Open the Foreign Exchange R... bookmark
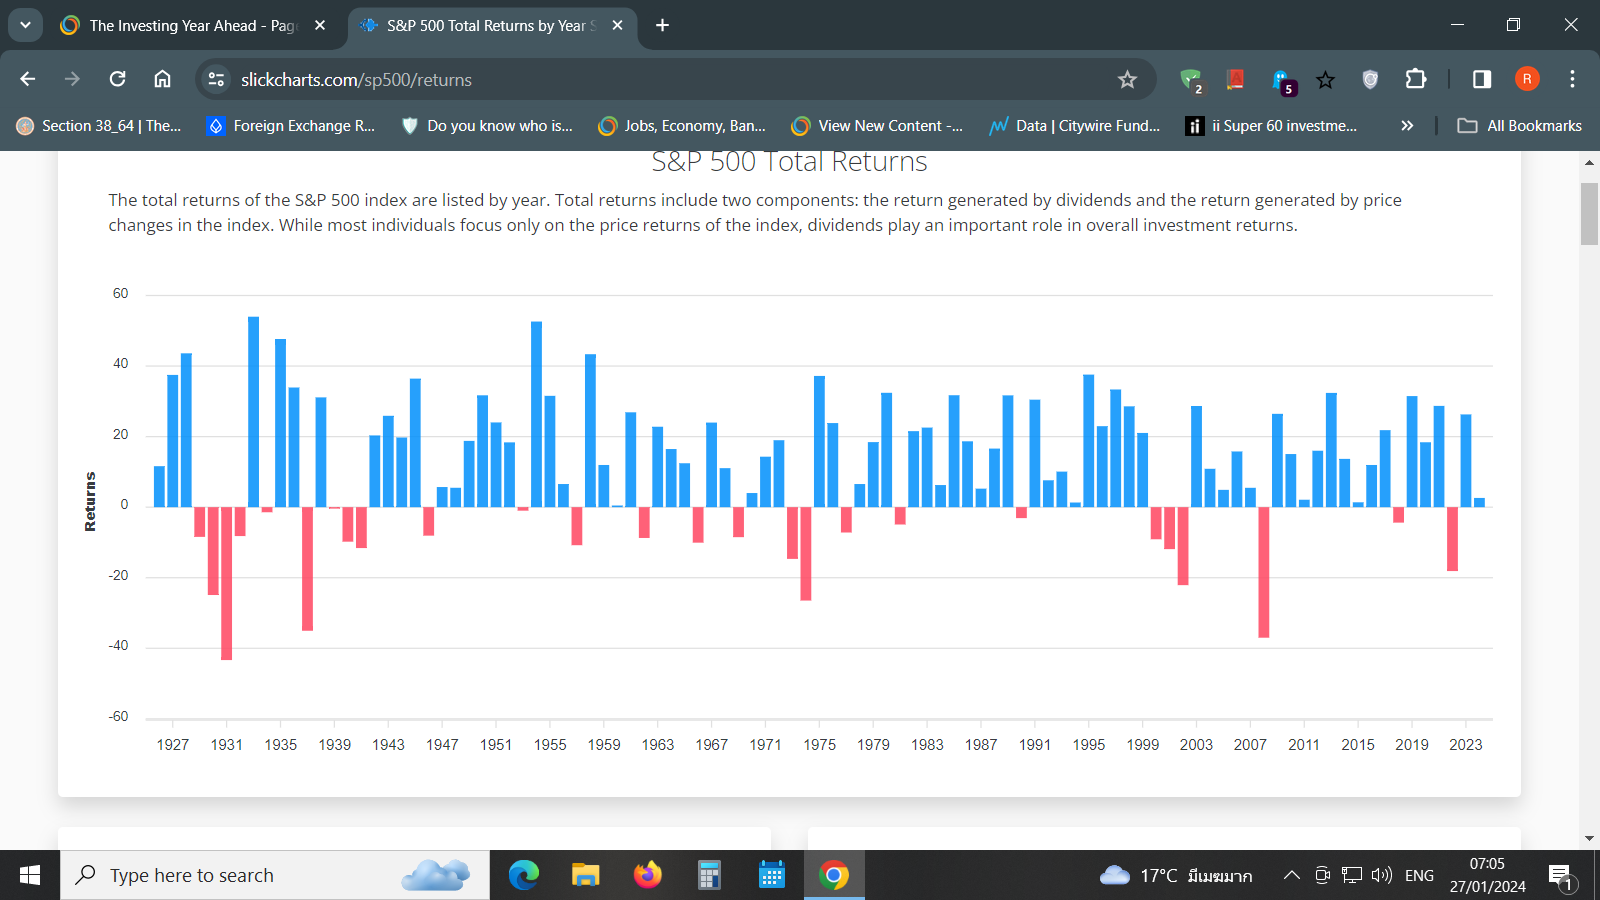Screen dimensions: 1600x900 click(x=290, y=126)
